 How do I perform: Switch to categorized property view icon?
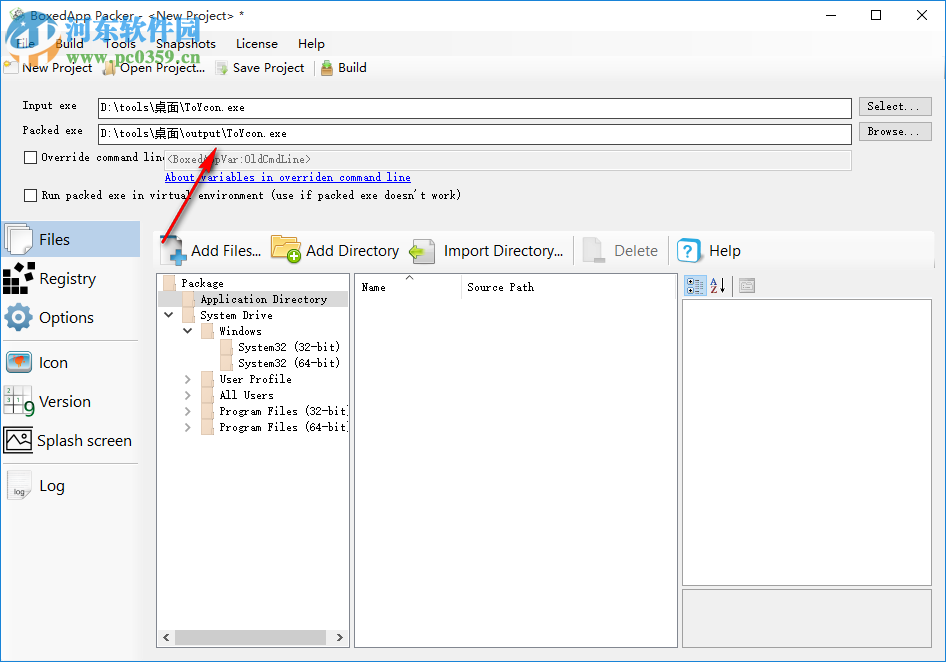(x=695, y=285)
